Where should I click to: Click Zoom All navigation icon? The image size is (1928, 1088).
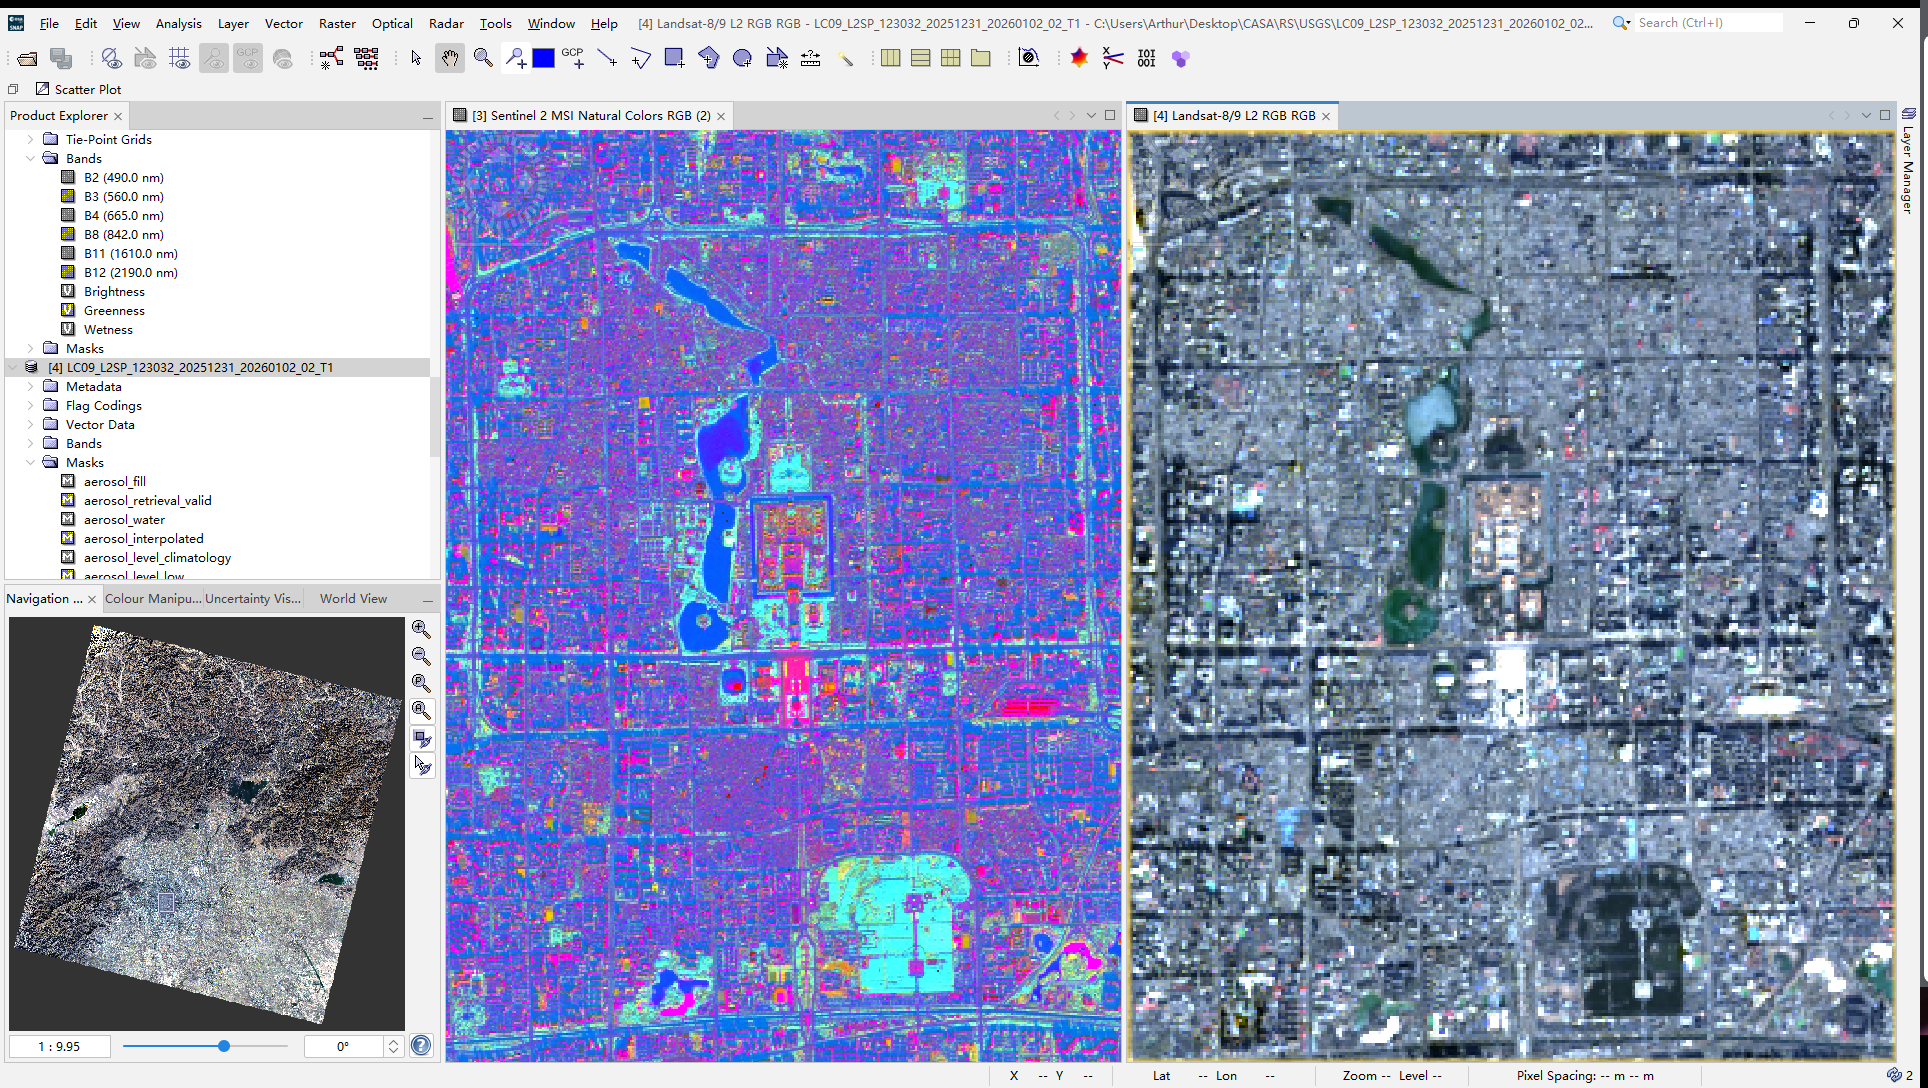(x=421, y=711)
